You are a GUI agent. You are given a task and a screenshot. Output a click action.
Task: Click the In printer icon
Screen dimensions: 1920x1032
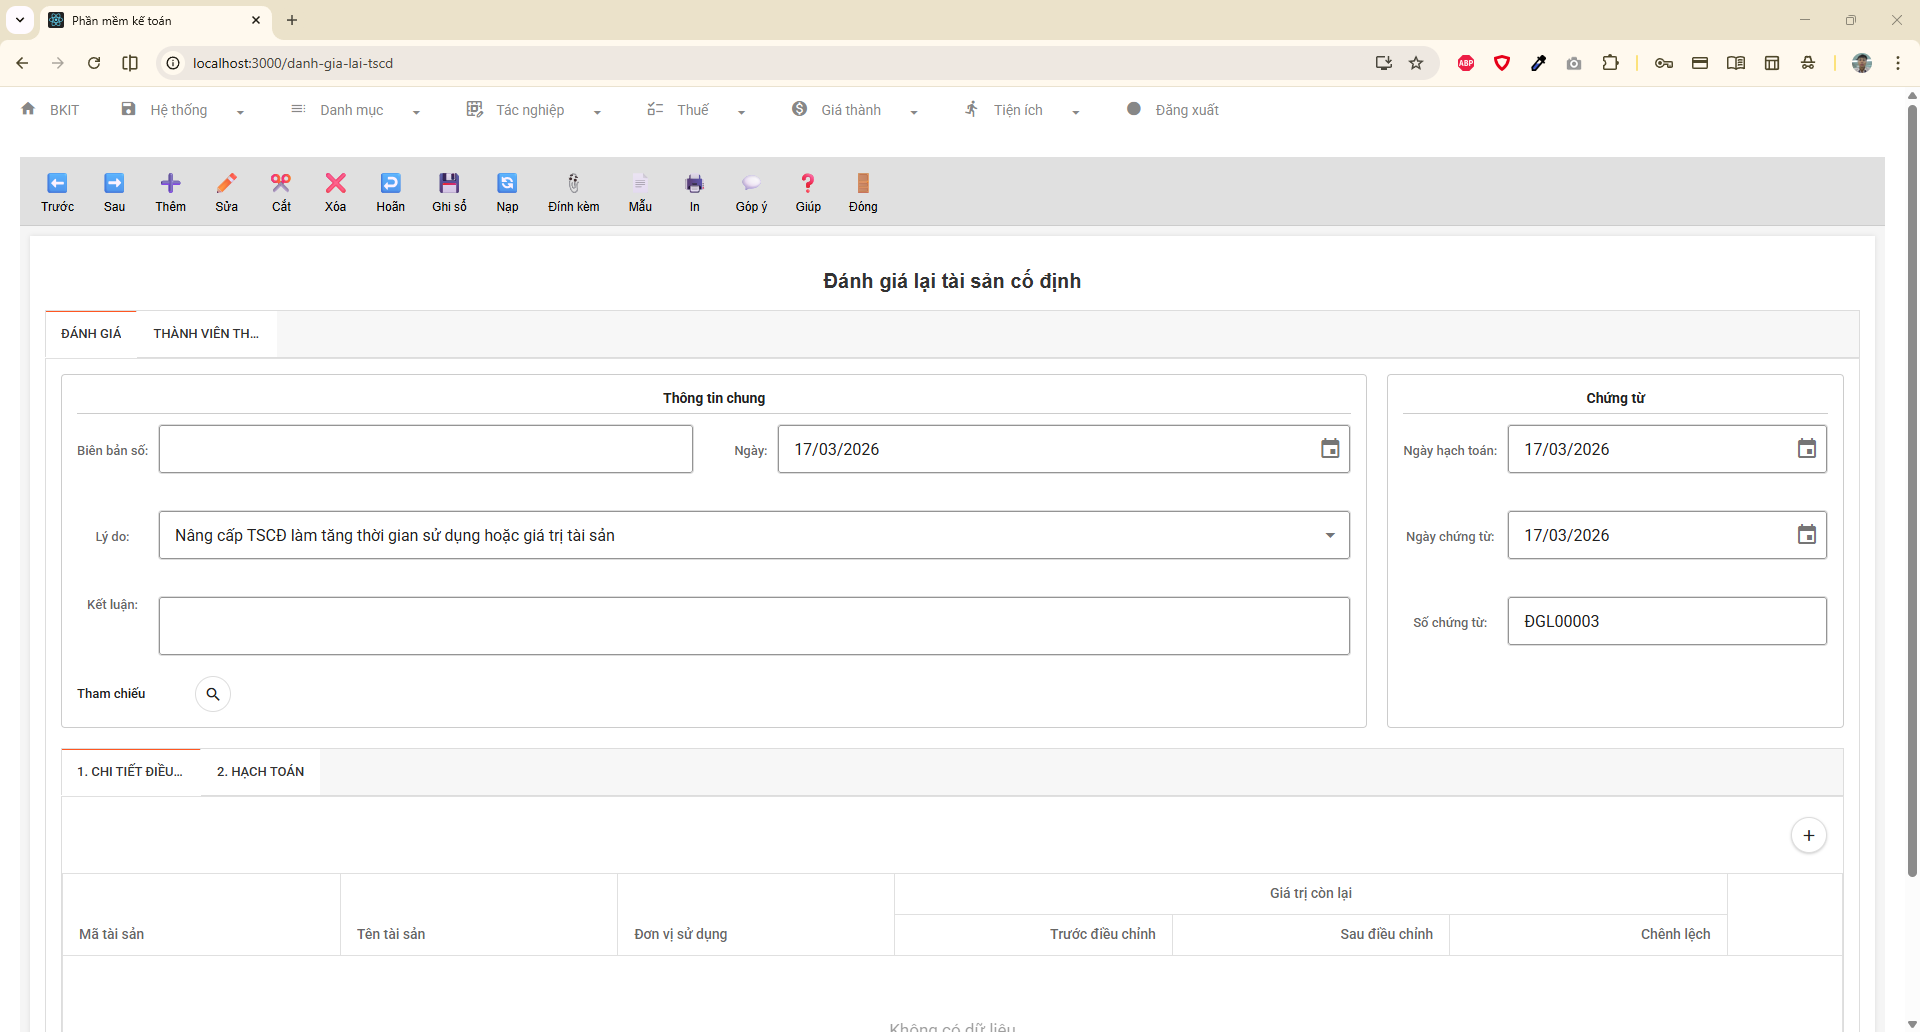[x=694, y=184]
